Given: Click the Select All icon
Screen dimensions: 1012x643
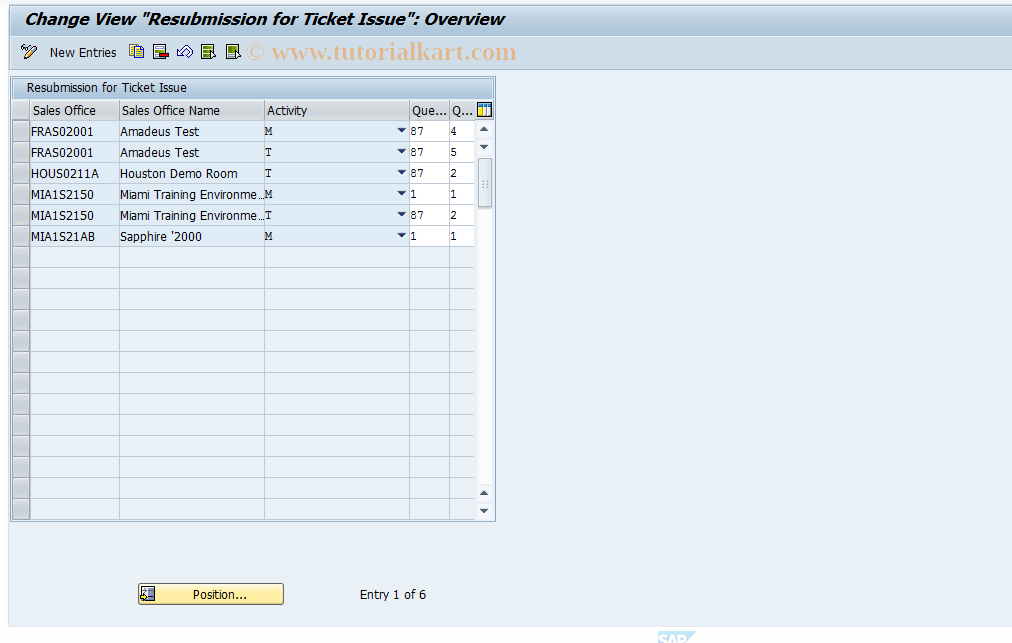Looking at the screenshot, I should [x=208, y=52].
